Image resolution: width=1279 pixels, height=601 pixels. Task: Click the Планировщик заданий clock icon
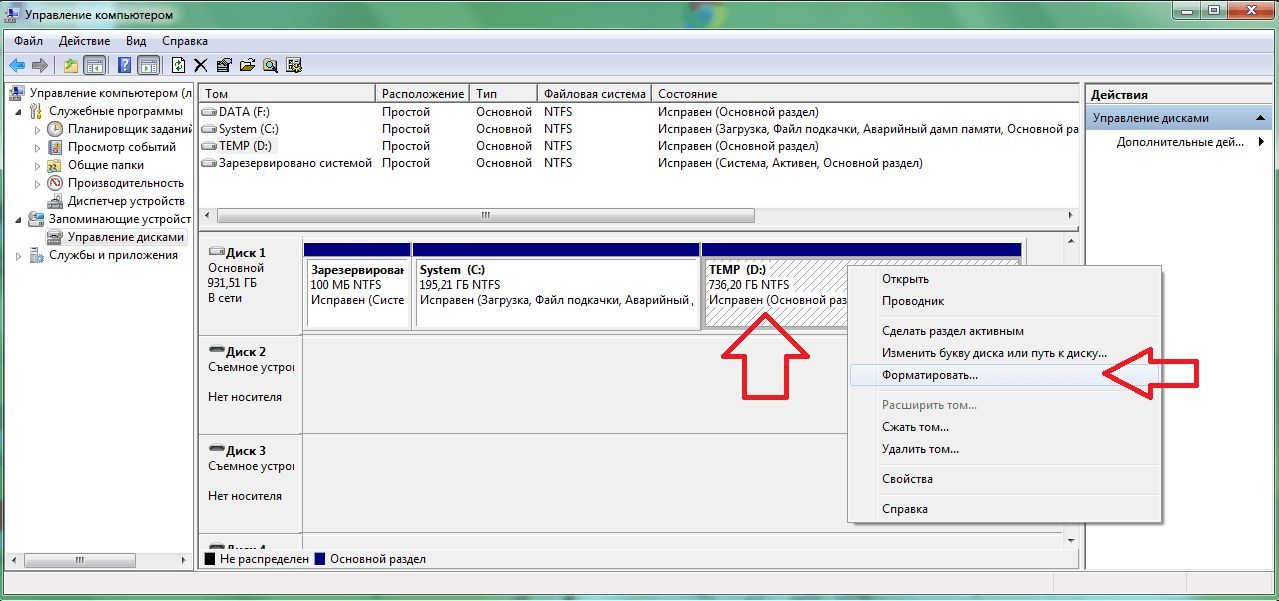tap(55, 129)
